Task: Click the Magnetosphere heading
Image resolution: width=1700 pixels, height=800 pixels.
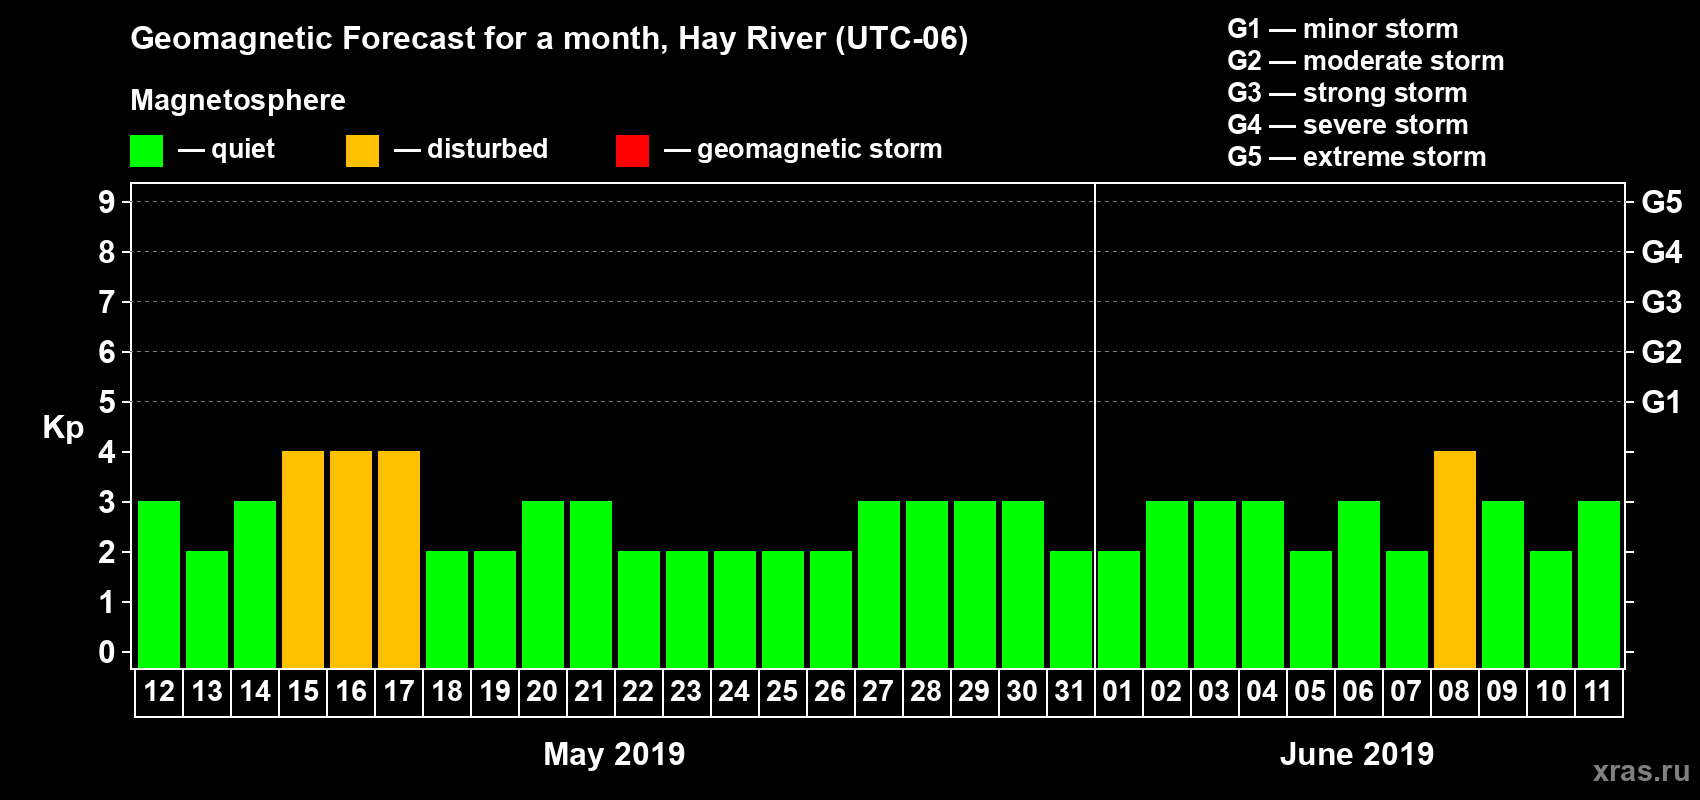Action: tap(238, 100)
